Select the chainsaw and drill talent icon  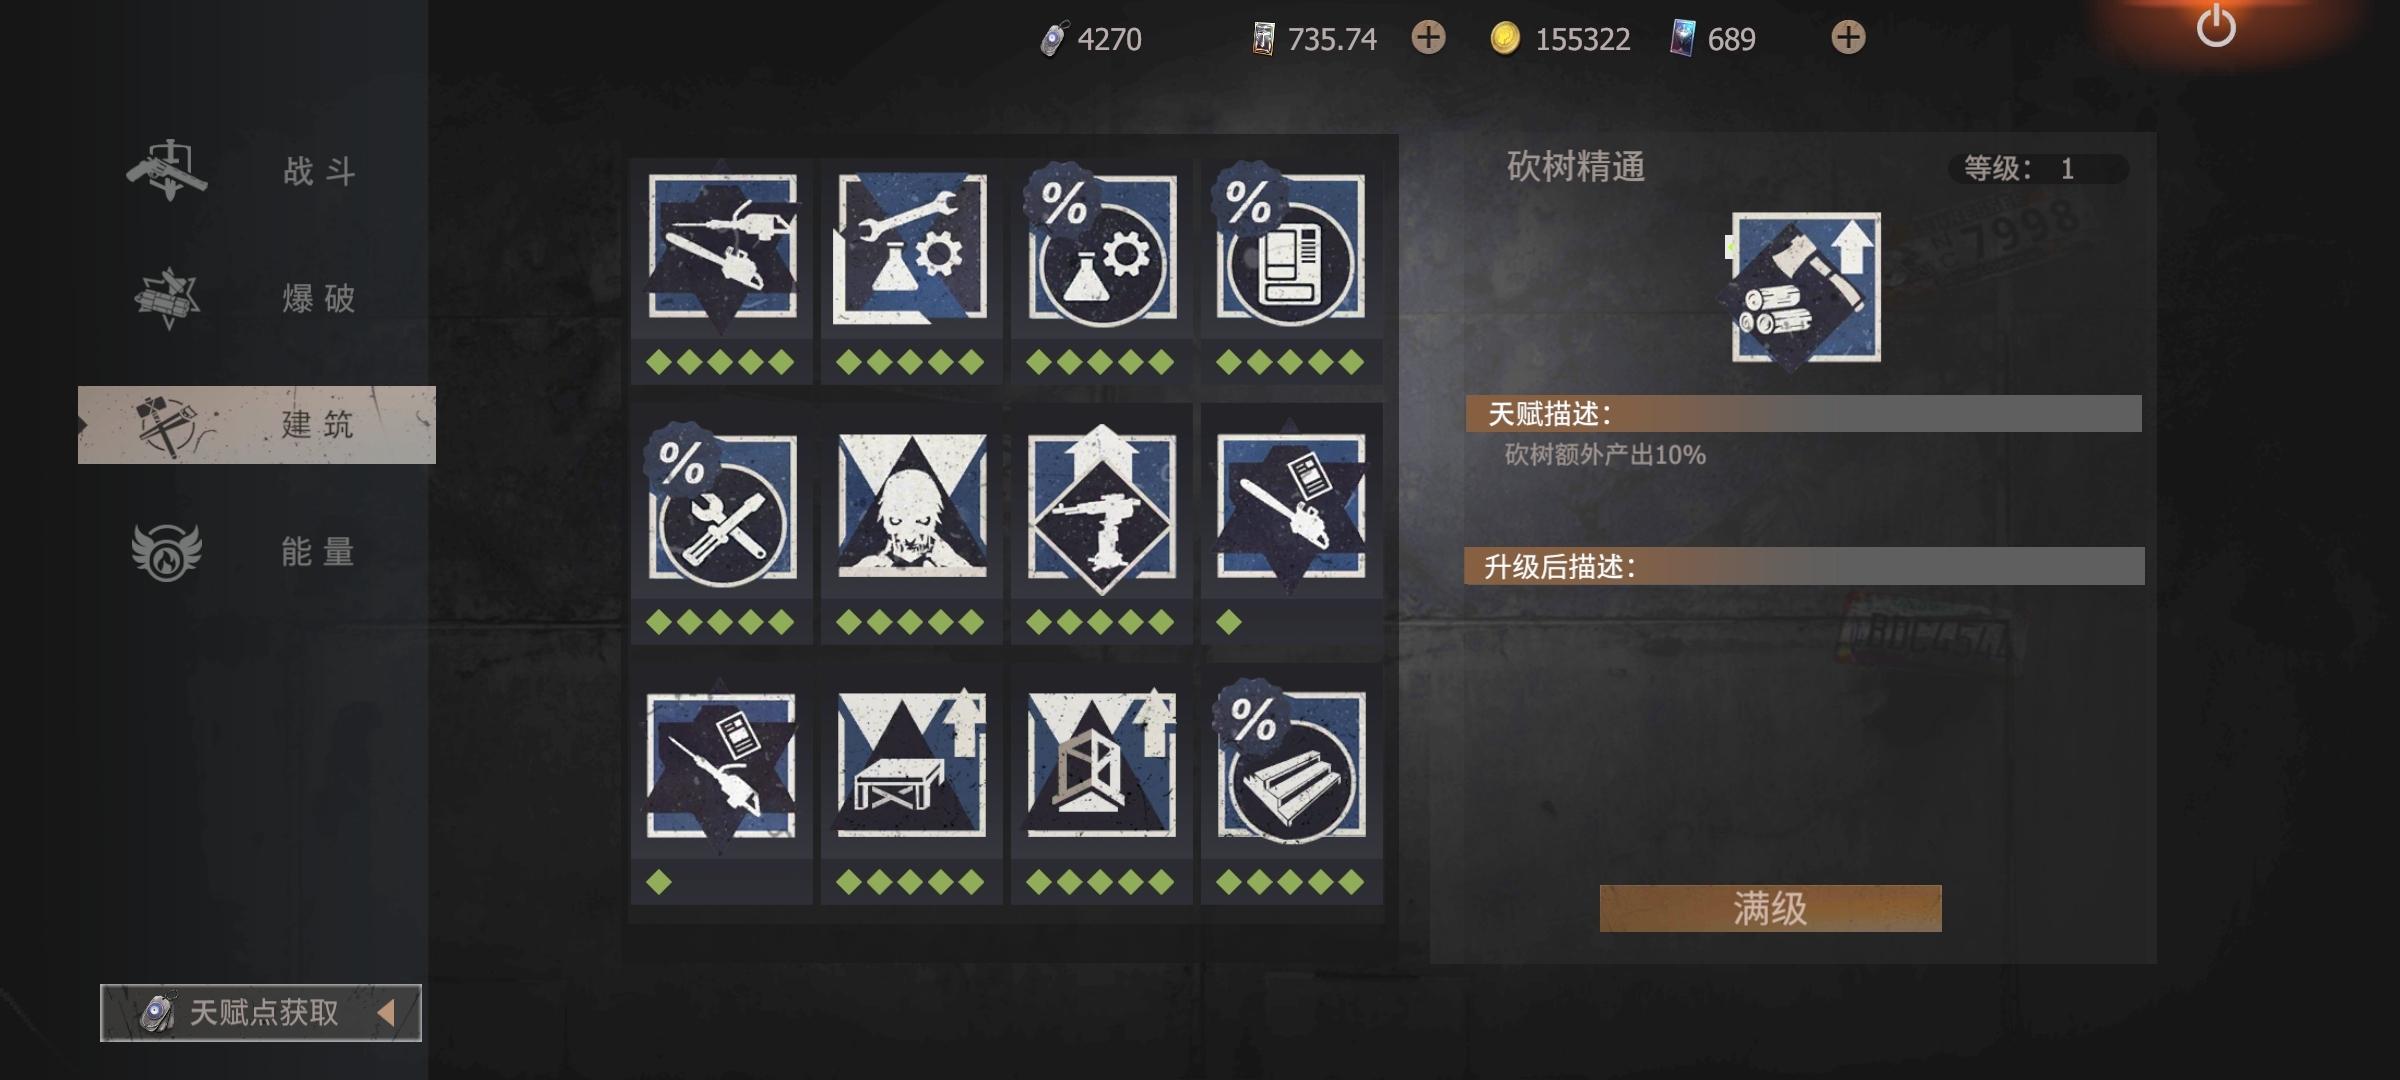[722, 247]
